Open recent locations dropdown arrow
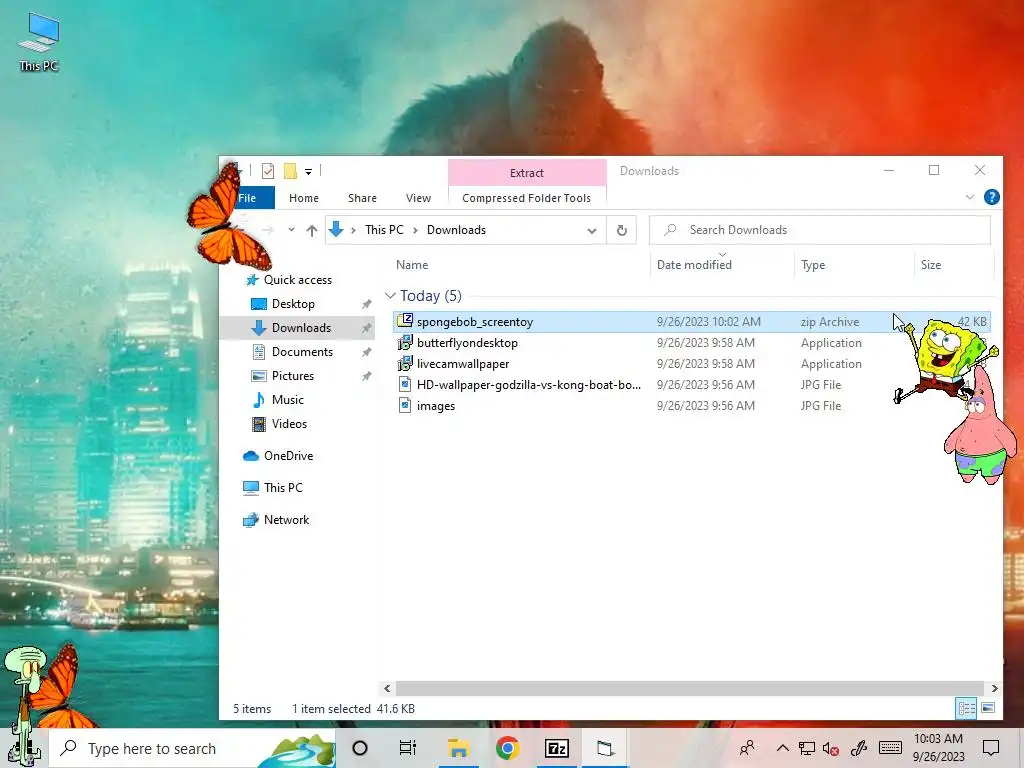The image size is (1024, 768). tap(291, 230)
